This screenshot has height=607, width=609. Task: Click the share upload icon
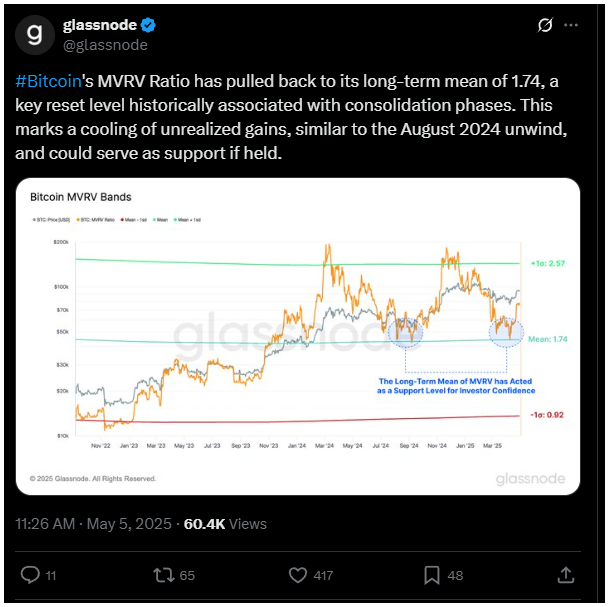[566, 575]
